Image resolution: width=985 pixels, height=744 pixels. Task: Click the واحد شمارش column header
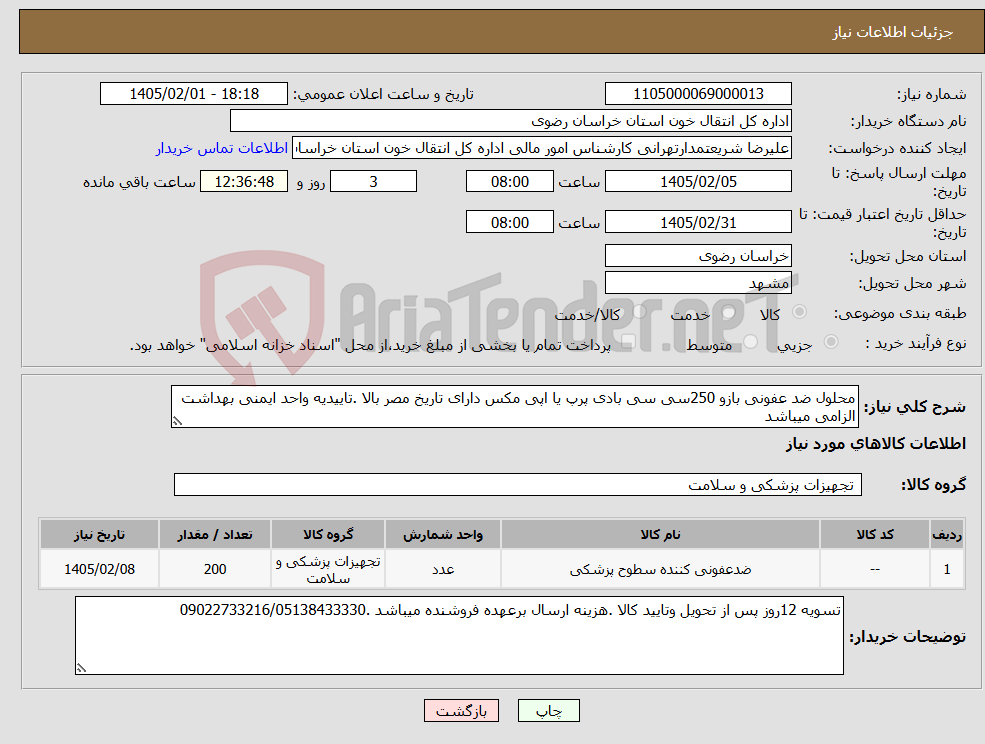pos(442,534)
